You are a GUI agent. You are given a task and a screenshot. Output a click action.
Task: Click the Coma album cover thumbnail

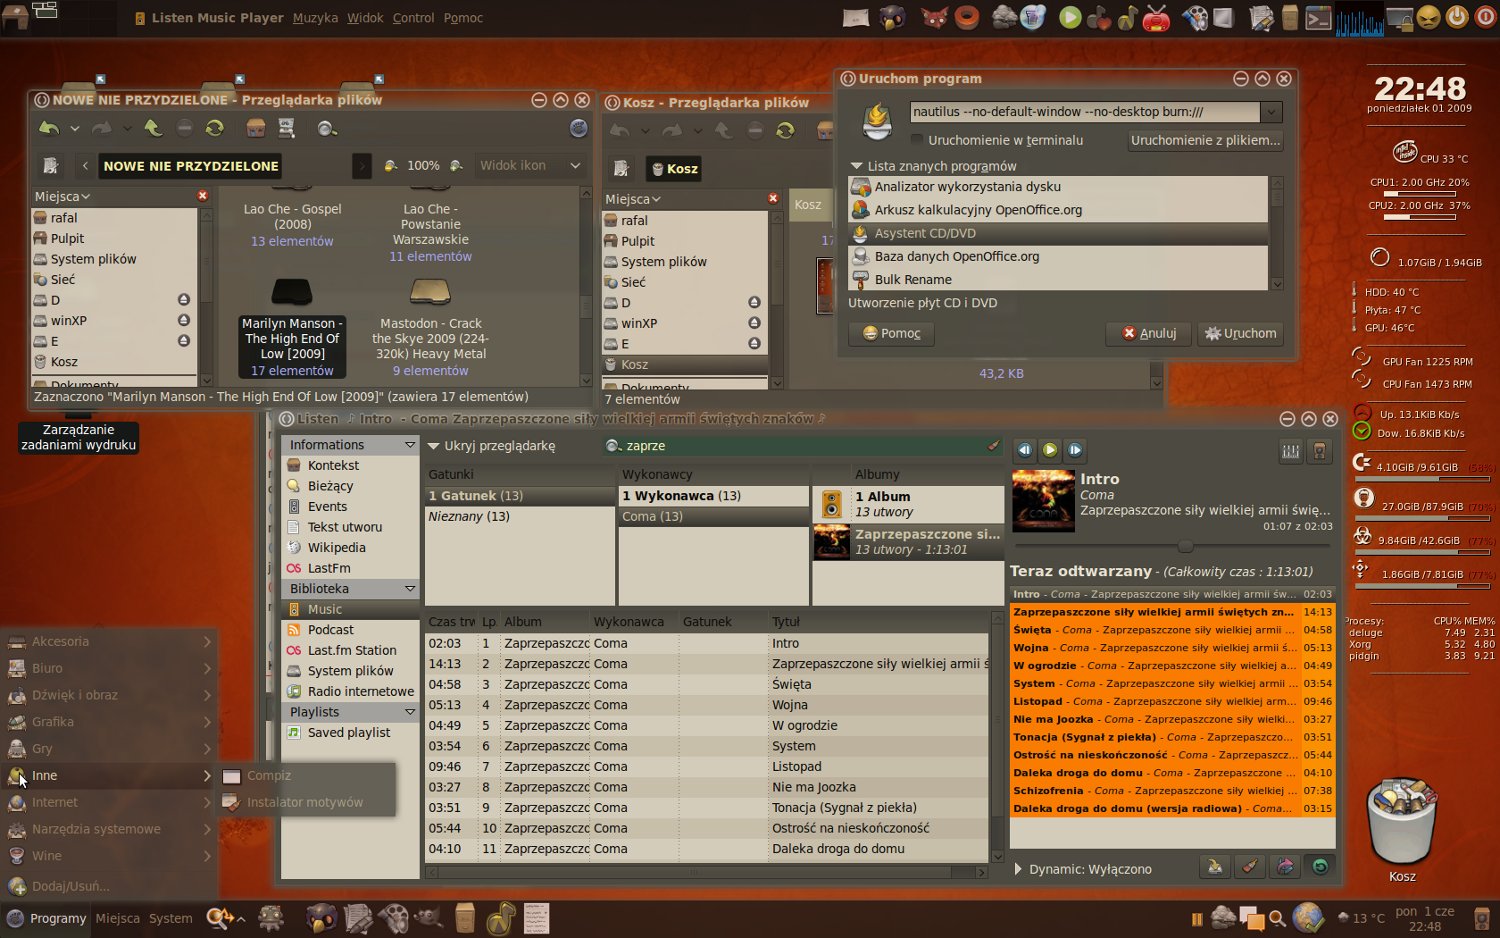click(1043, 500)
